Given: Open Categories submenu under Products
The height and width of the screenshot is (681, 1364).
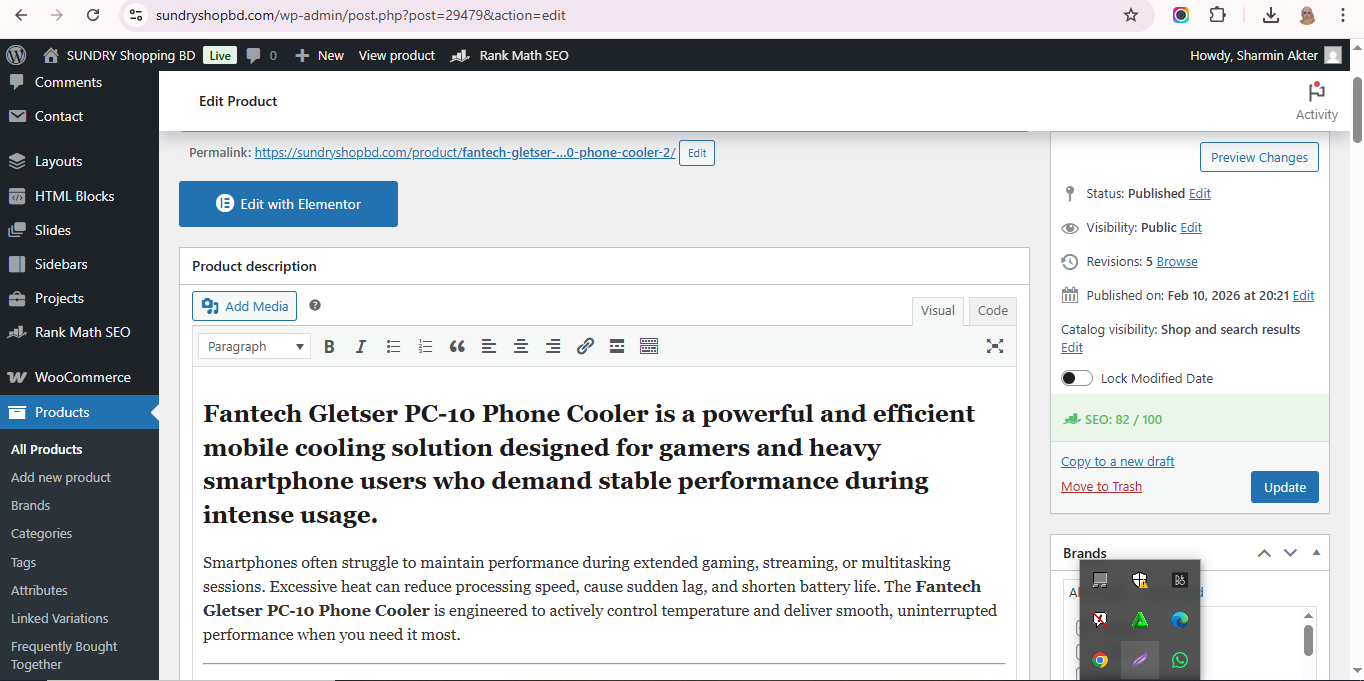Looking at the screenshot, I should click(42, 533).
